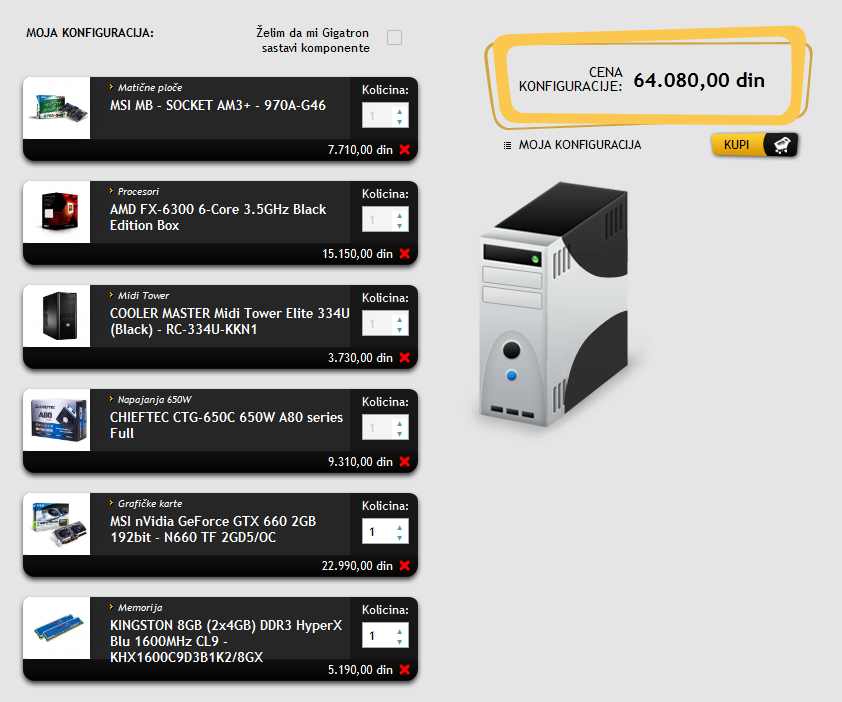Check 'Želim da mi Gigatron sastavi komponente' box
Image resolution: width=842 pixels, height=702 pixels.
point(395,38)
